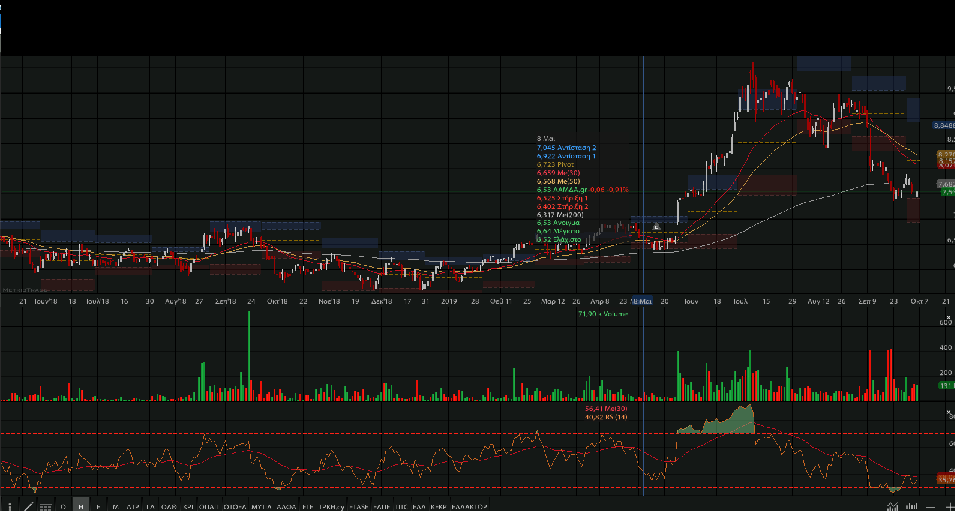
Task: Click the Νοε'18 label on time axis
Action: coord(329,301)
